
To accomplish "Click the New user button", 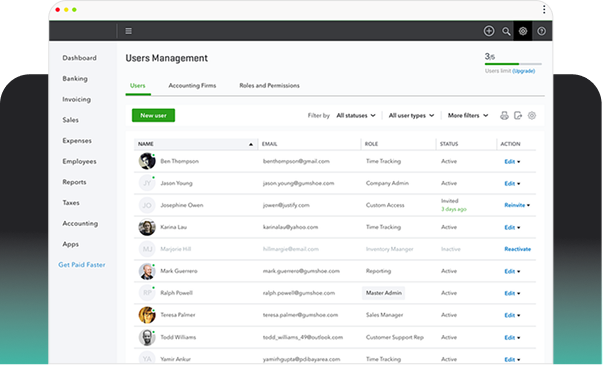I will pos(153,115).
